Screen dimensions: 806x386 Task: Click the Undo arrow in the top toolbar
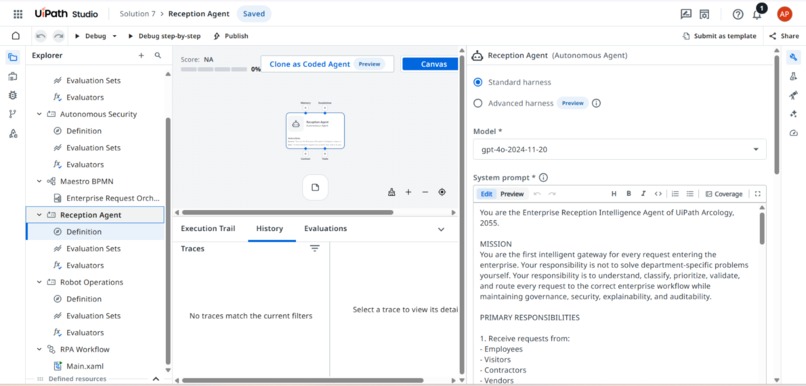point(41,36)
